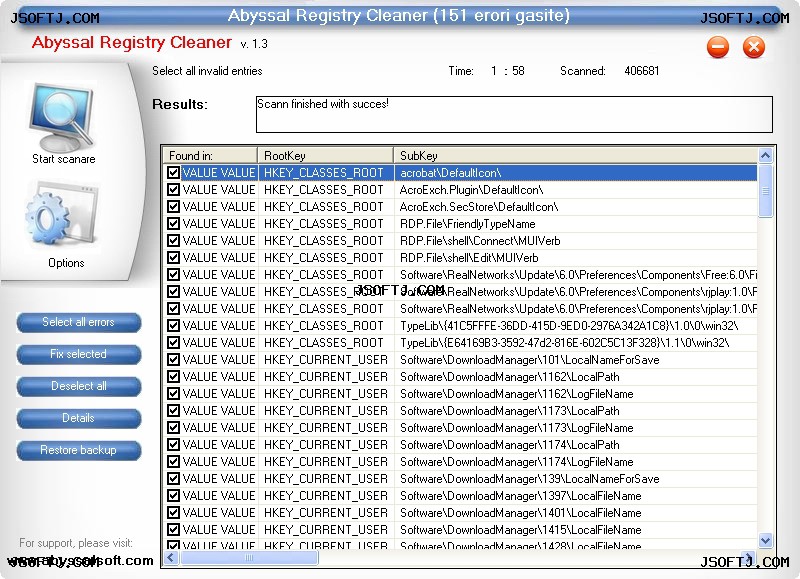This screenshot has height=579, width=800.
Task: Click the horizontal scrollbar thumb
Action: [249, 558]
